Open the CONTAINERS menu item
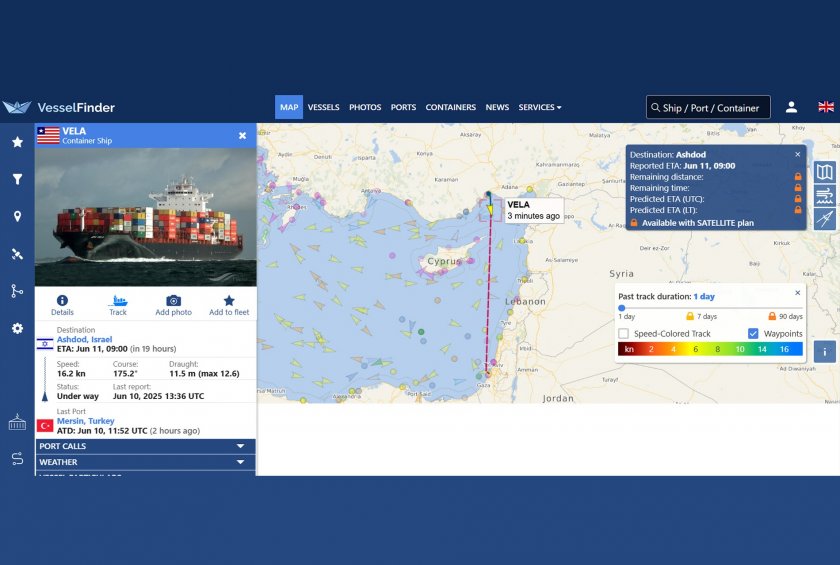The width and height of the screenshot is (840, 565). (x=451, y=107)
